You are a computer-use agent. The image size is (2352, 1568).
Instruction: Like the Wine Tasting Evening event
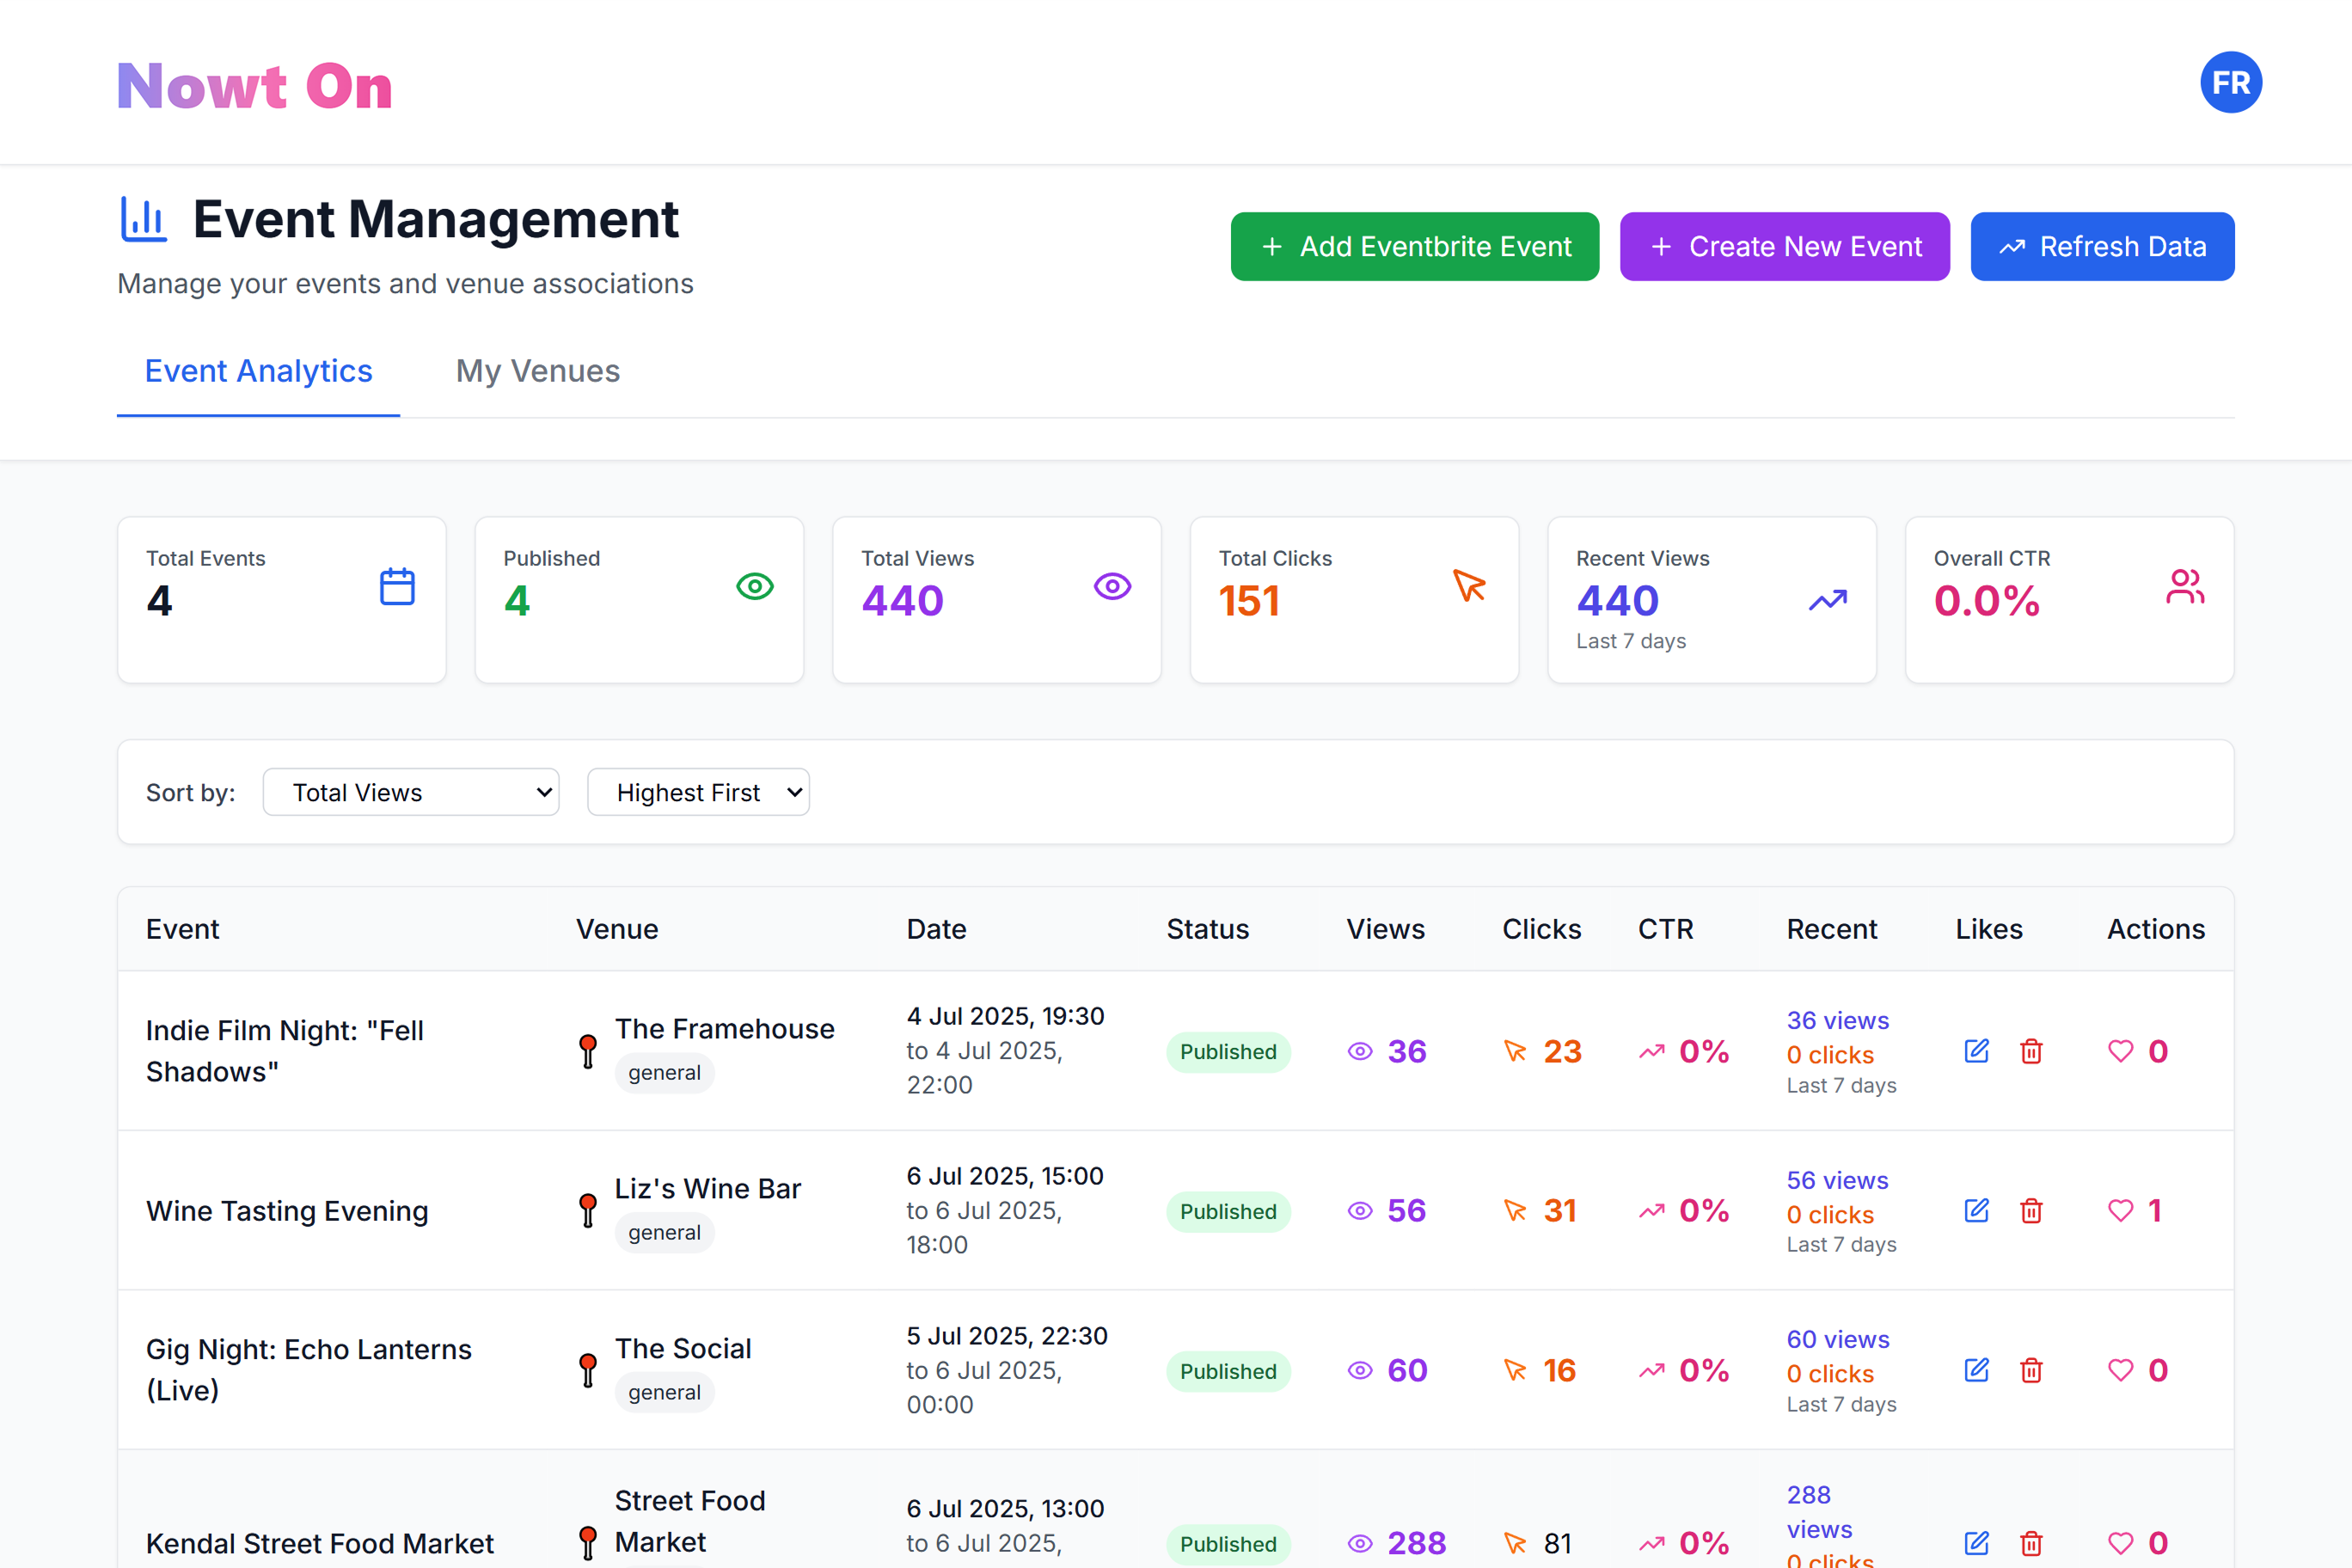(x=2119, y=1211)
